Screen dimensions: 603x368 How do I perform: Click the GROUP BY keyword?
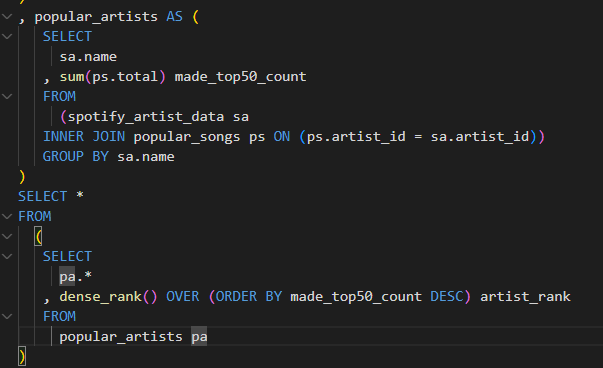(x=76, y=157)
